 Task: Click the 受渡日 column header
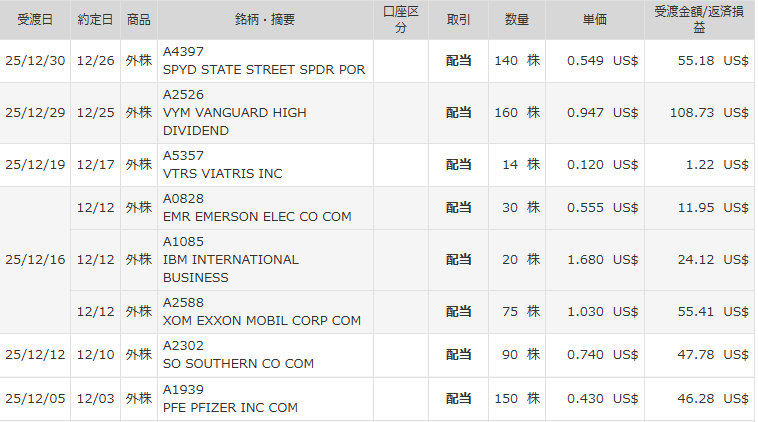pyautogui.click(x=35, y=20)
